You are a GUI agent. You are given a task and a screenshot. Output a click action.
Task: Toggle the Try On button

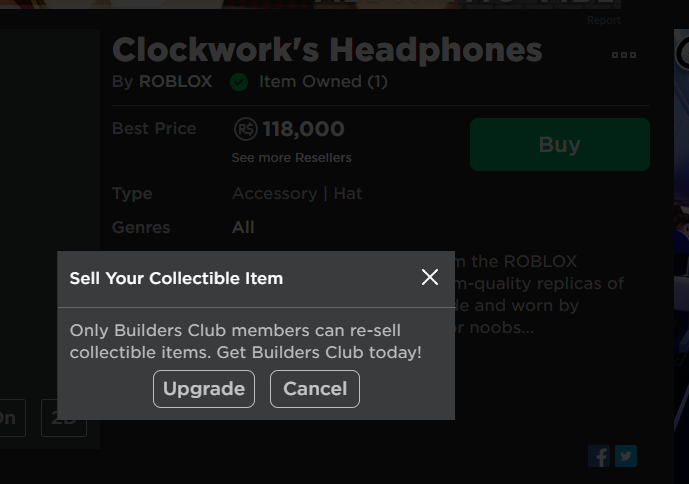[11, 418]
